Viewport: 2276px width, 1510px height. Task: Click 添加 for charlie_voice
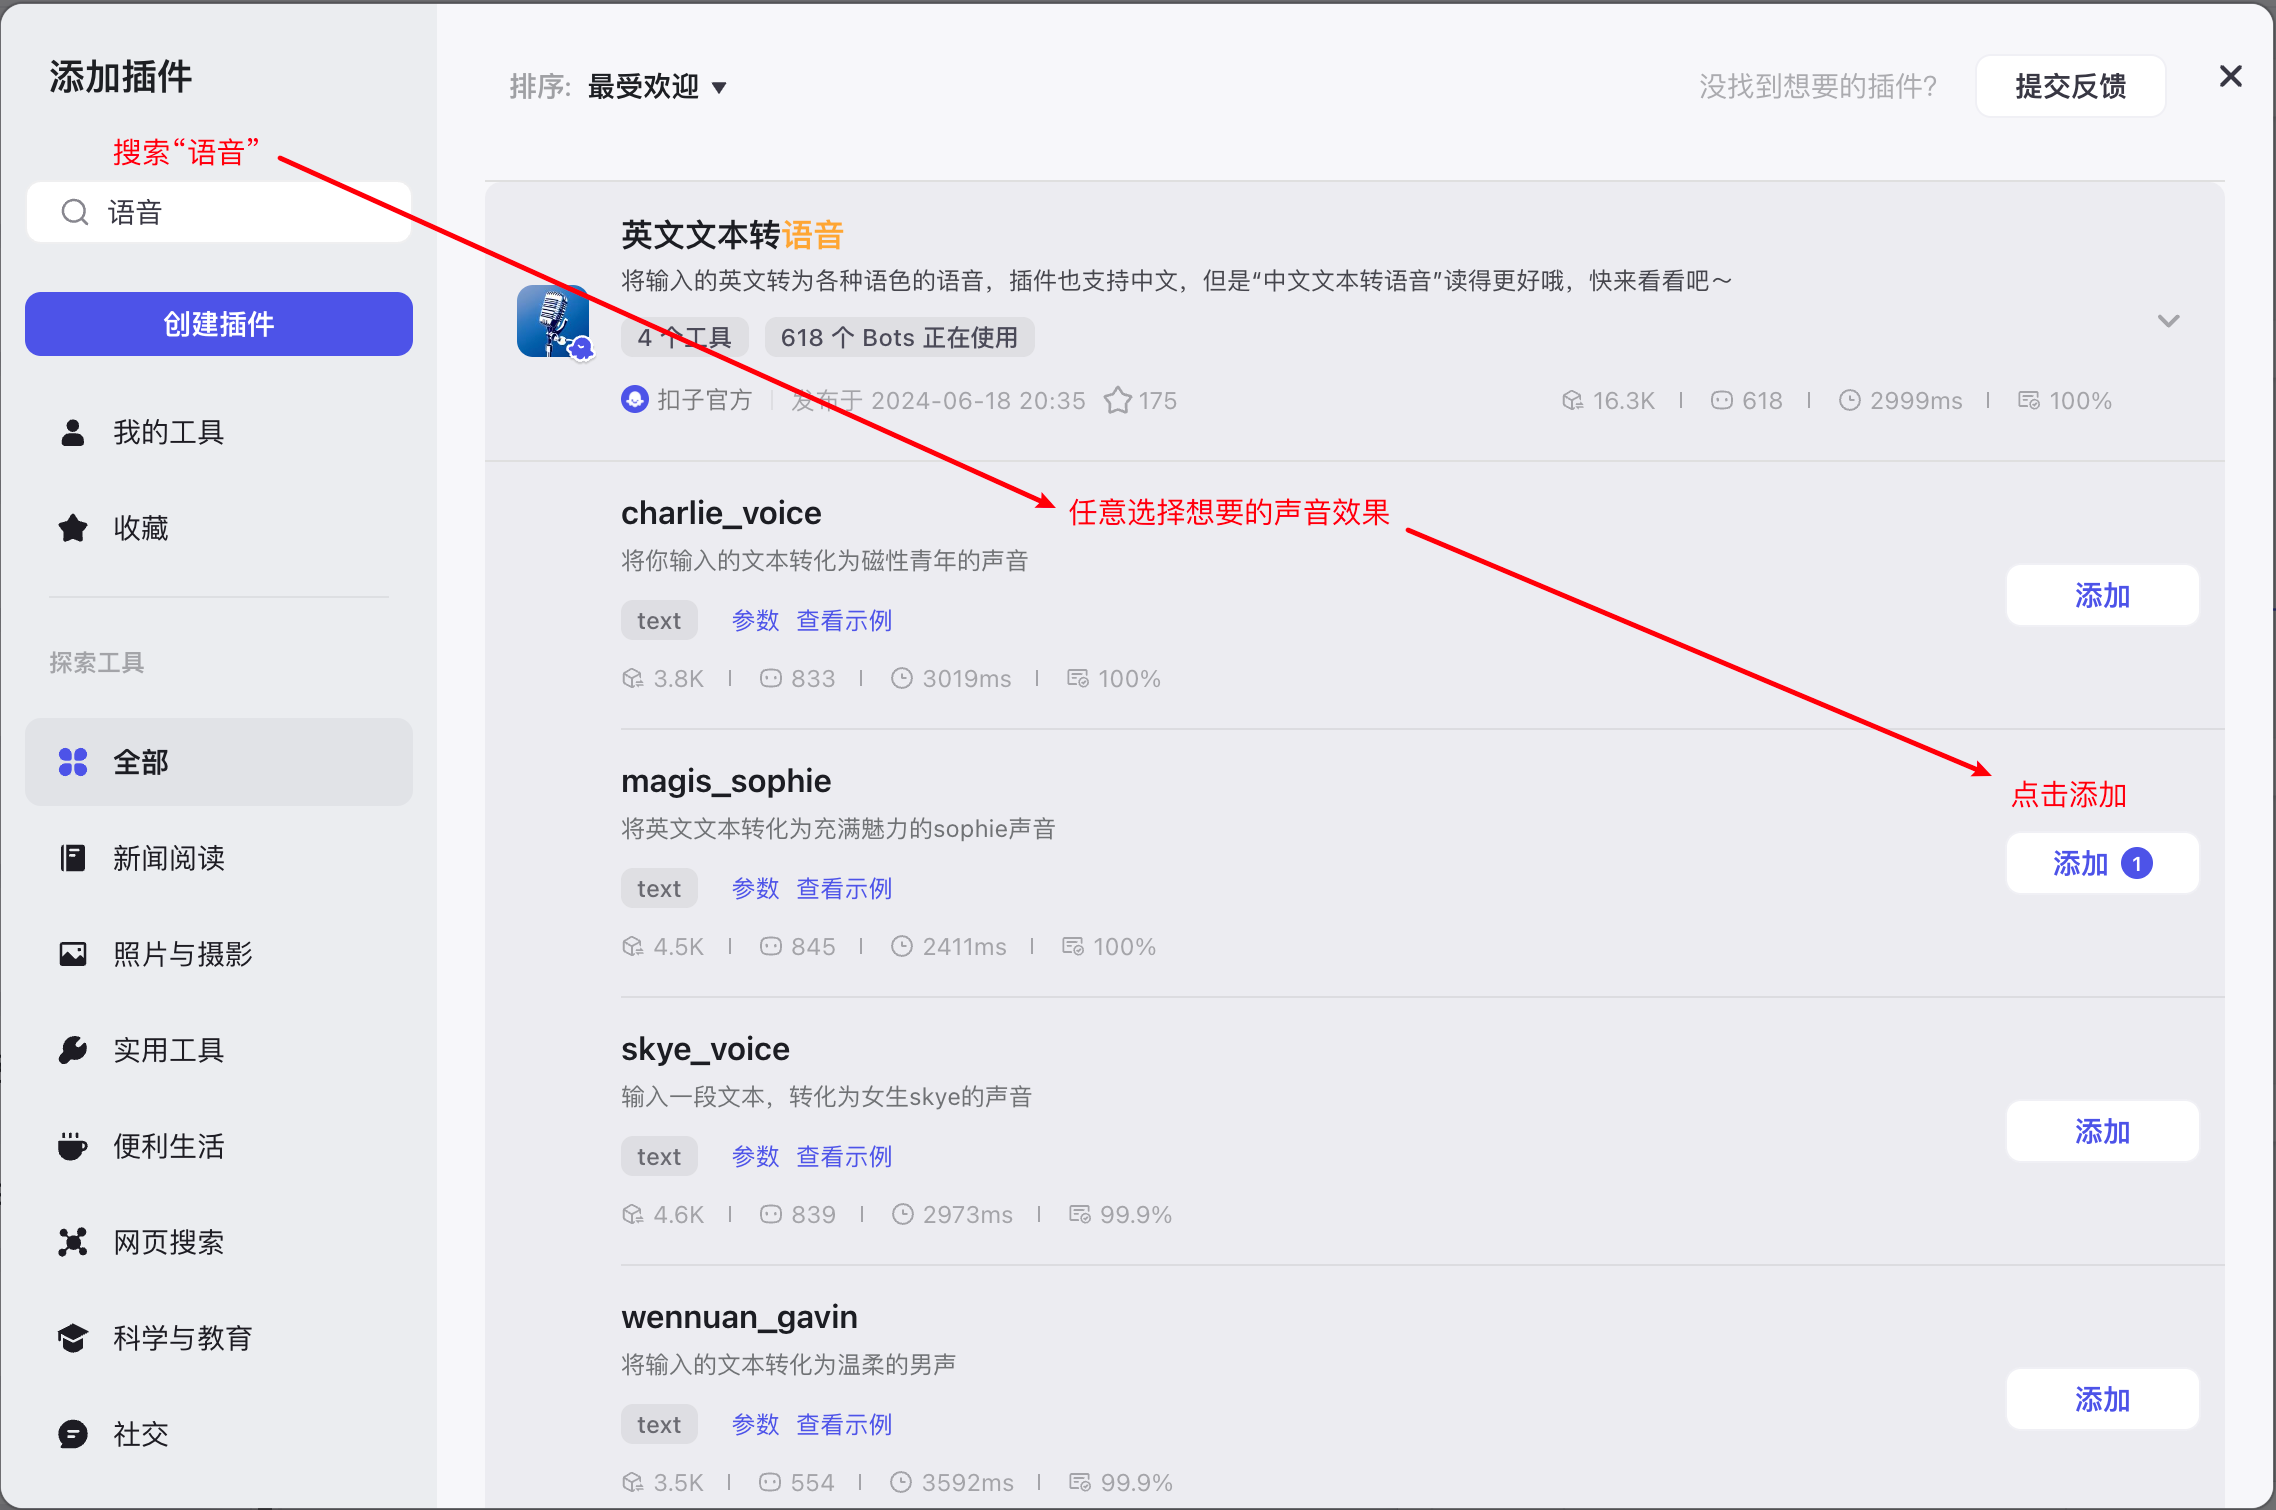[x=2102, y=596]
